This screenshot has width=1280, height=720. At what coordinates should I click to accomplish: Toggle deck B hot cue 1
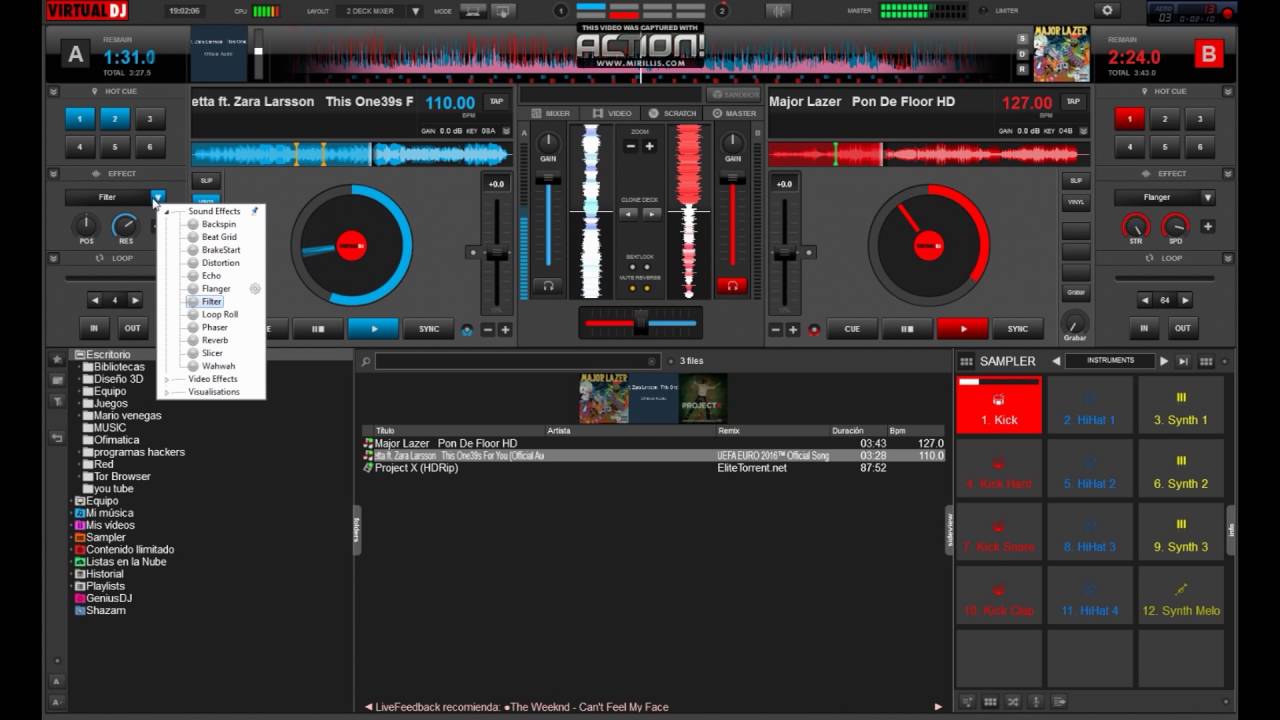pyautogui.click(x=1129, y=119)
